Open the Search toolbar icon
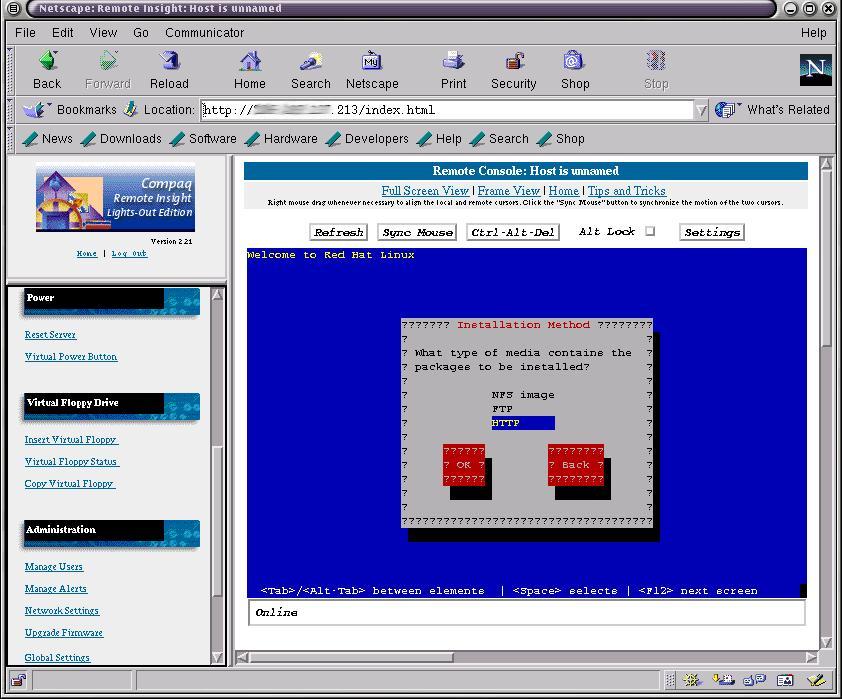Viewport: 842px width, 699px height. click(311, 69)
